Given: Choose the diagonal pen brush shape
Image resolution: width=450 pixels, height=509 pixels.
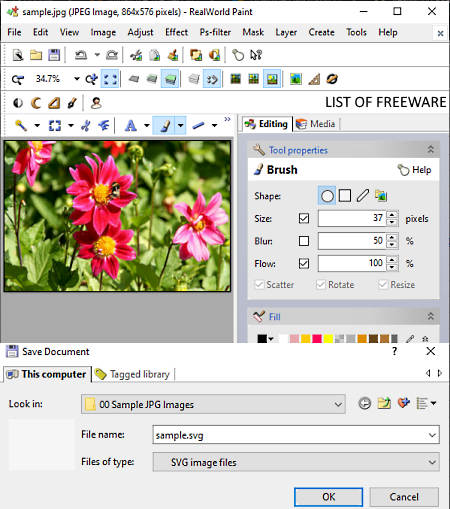Looking at the screenshot, I should tap(363, 196).
